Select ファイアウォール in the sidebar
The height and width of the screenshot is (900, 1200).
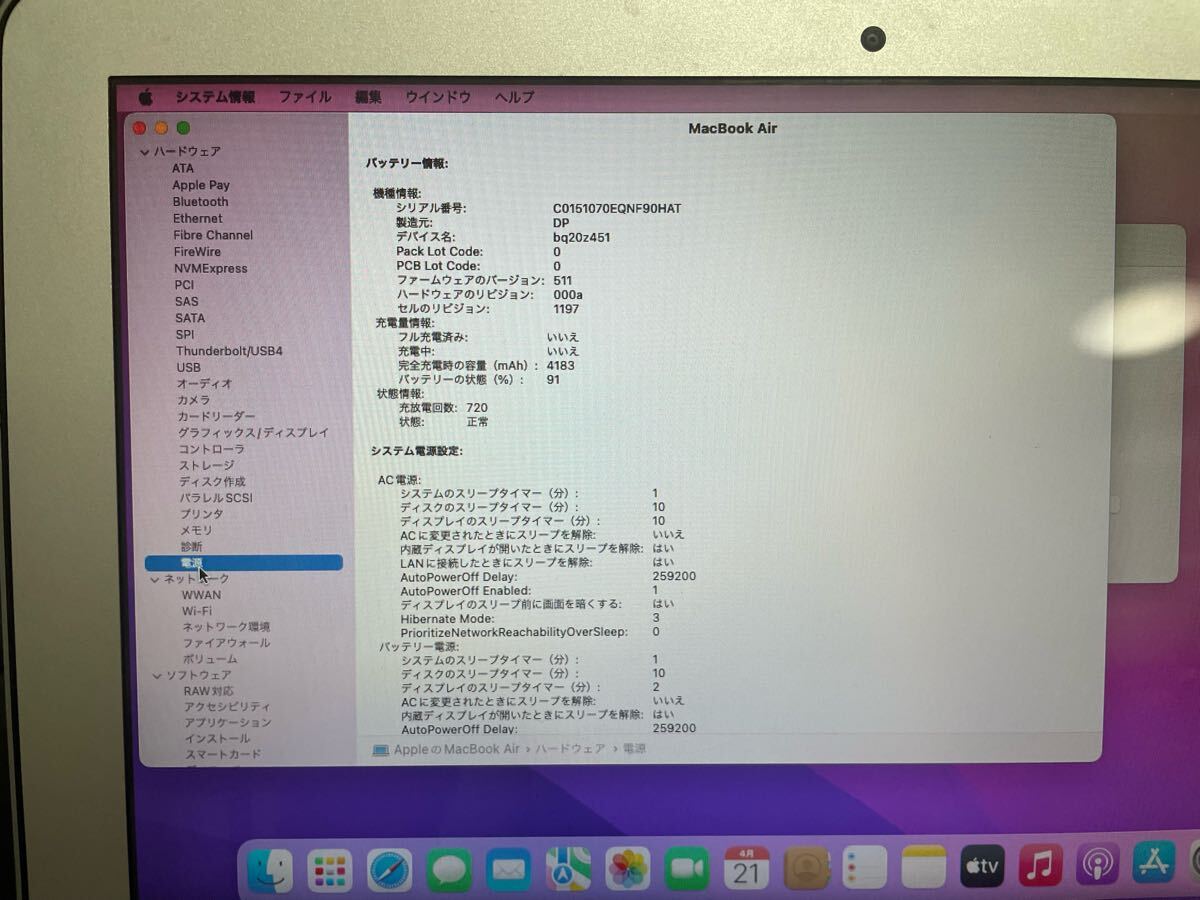226,643
